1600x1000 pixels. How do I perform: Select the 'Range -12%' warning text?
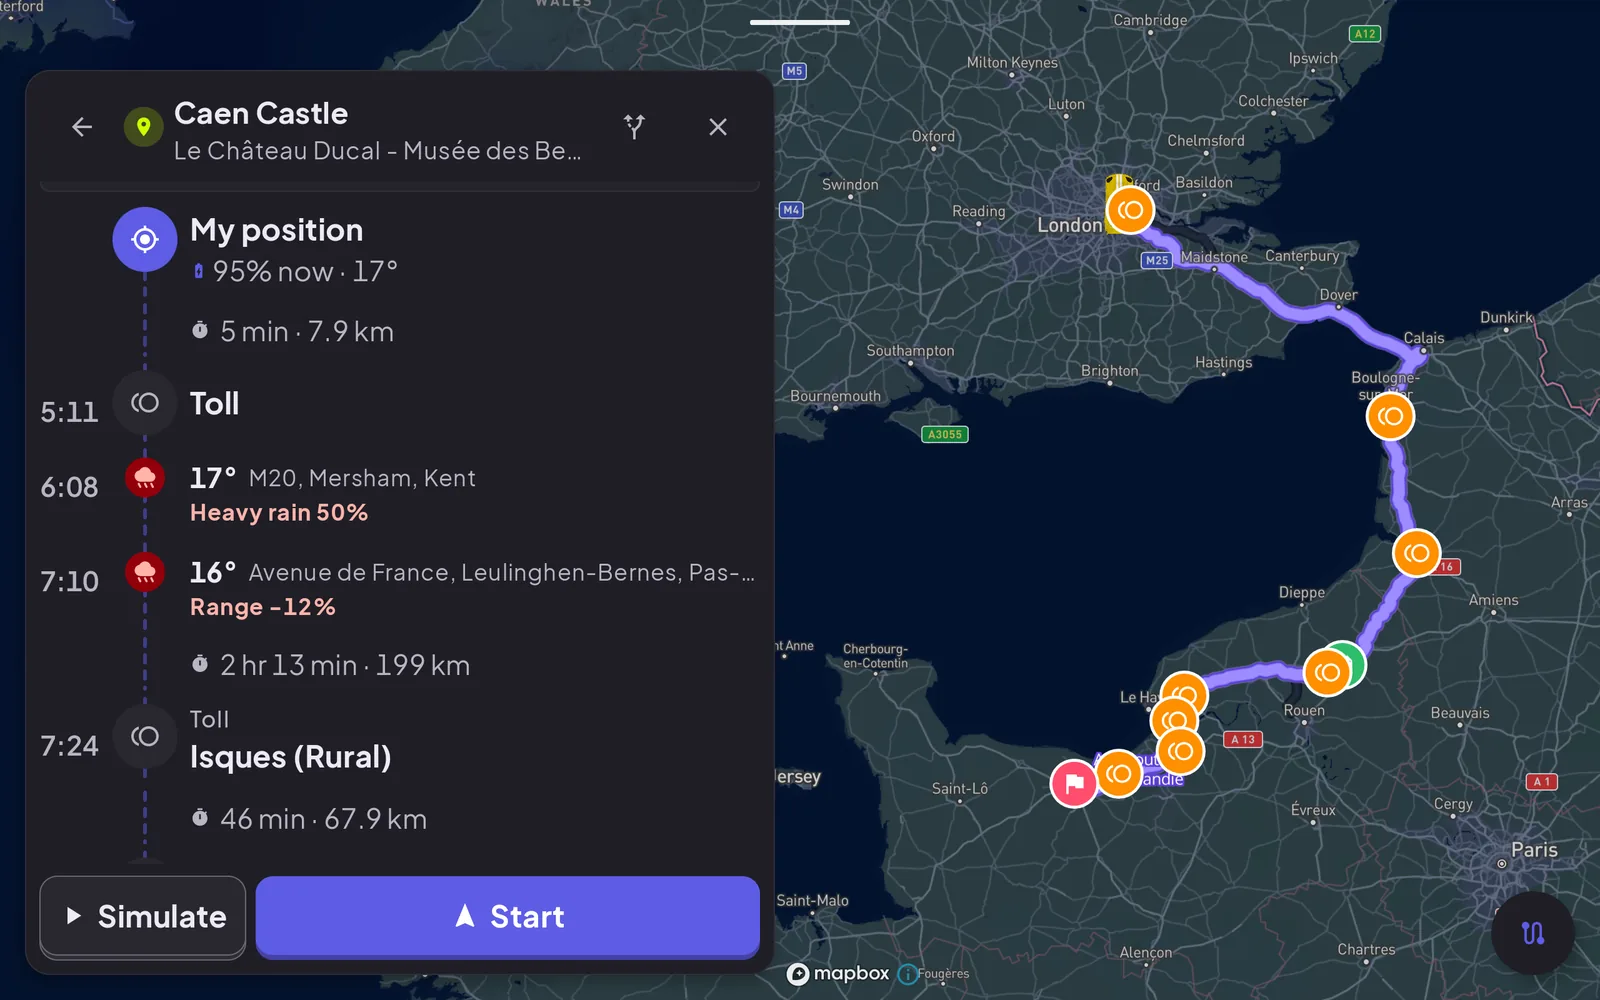pos(263,607)
